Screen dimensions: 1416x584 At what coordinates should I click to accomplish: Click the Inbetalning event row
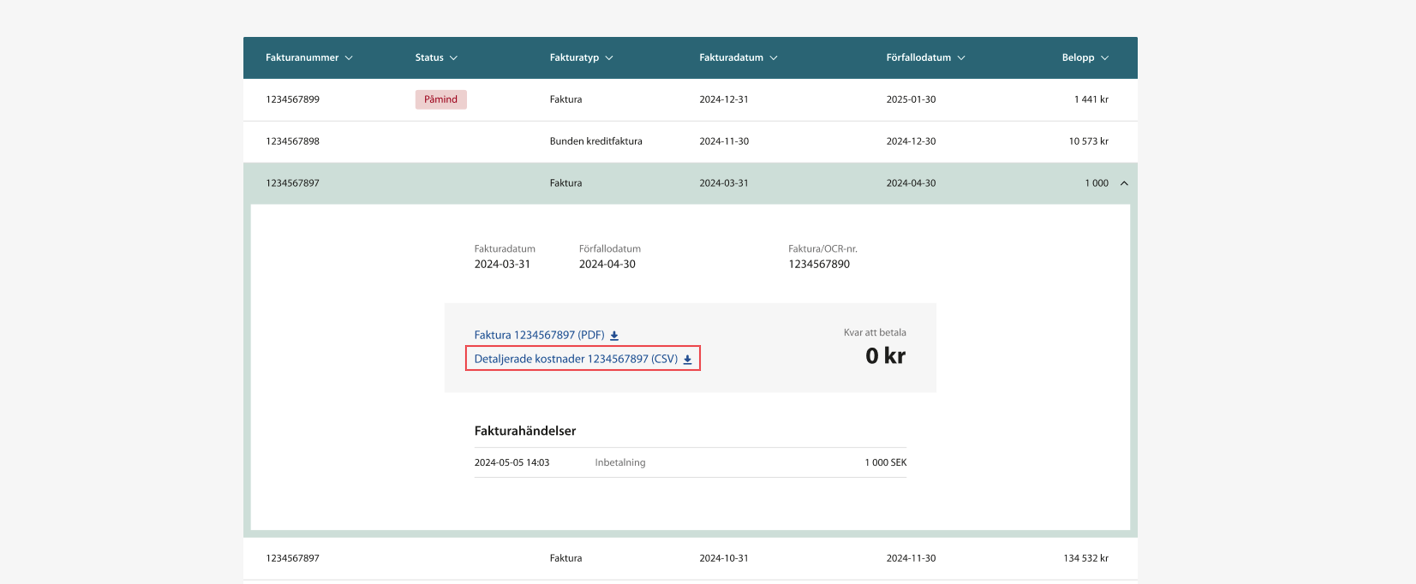(620, 463)
